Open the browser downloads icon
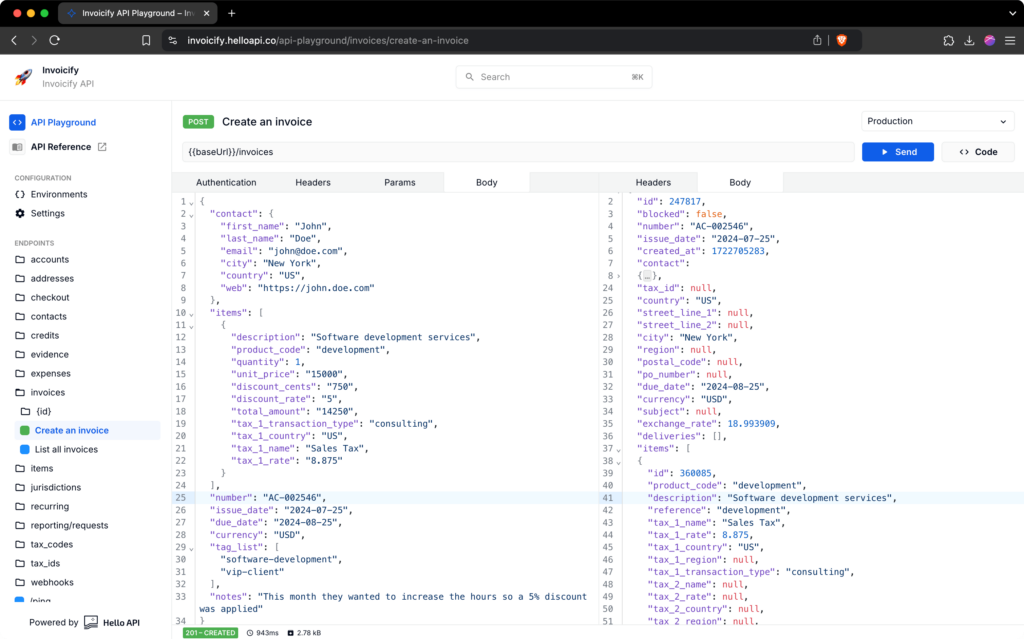 pyautogui.click(x=969, y=41)
